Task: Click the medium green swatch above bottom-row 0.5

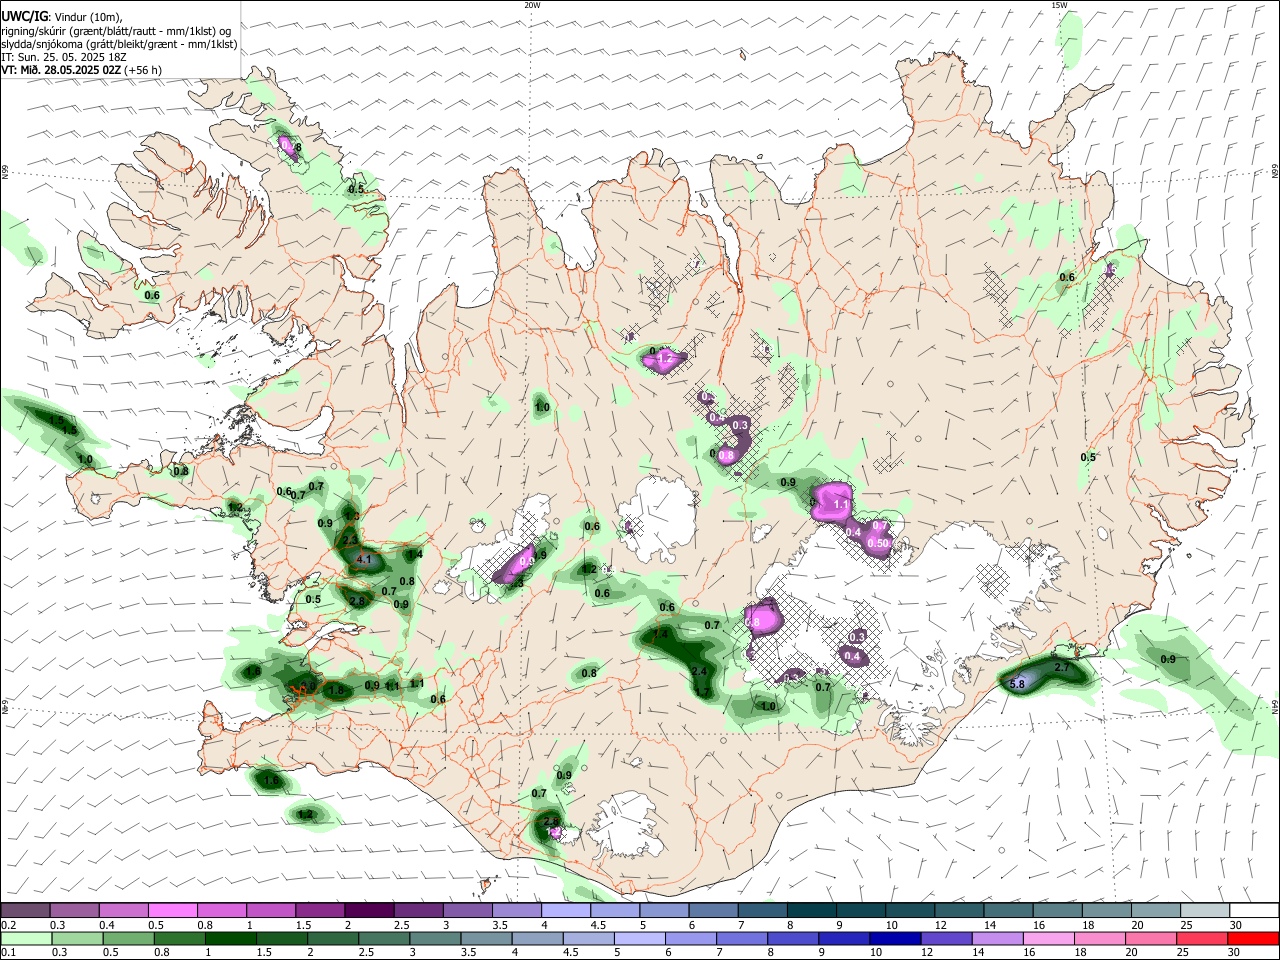Action: point(127,938)
